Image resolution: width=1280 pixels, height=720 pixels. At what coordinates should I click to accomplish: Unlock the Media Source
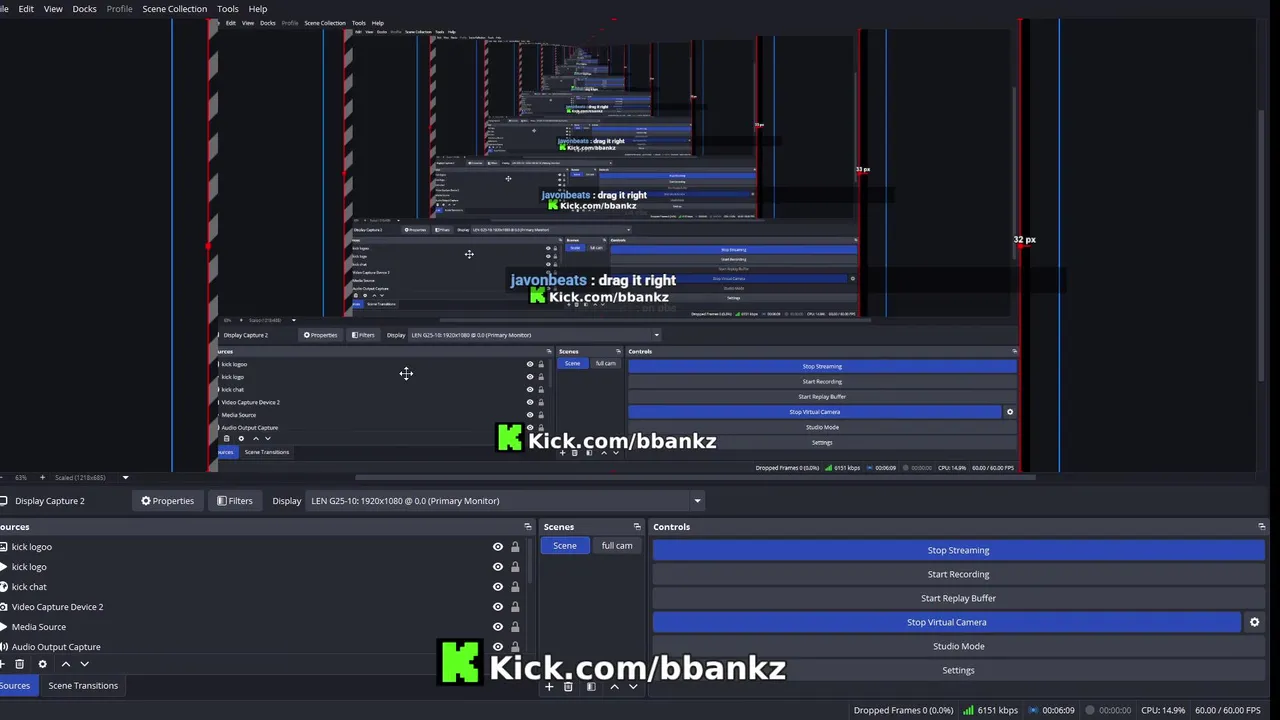tap(515, 627)
